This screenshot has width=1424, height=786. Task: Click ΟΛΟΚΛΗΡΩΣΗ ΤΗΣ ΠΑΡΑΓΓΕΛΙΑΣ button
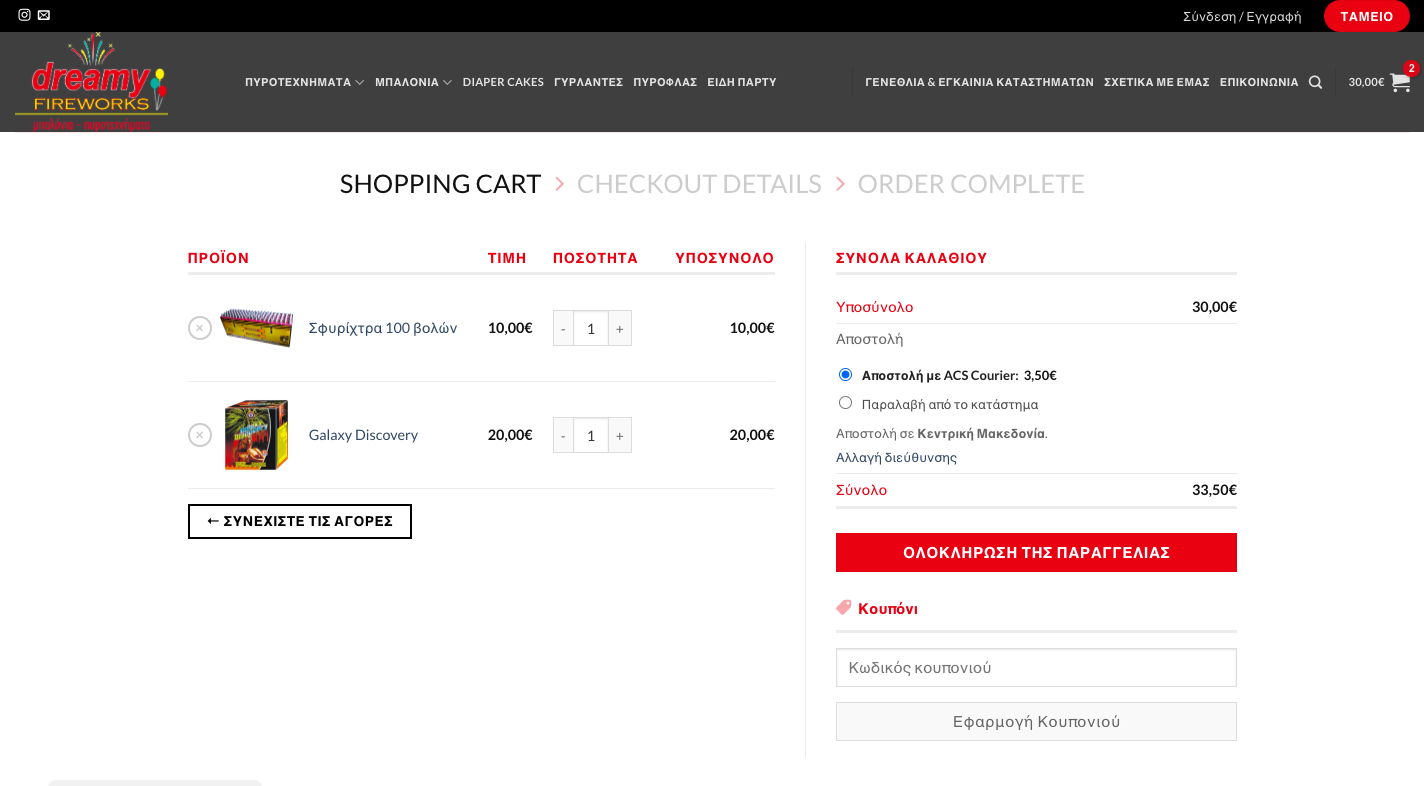tap(1036, 552)
